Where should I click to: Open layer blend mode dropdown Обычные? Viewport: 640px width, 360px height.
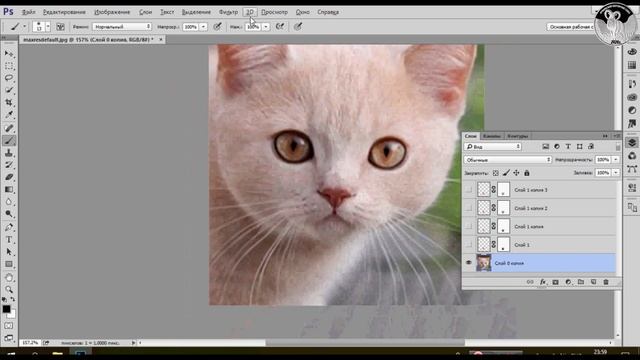point(508,160)
